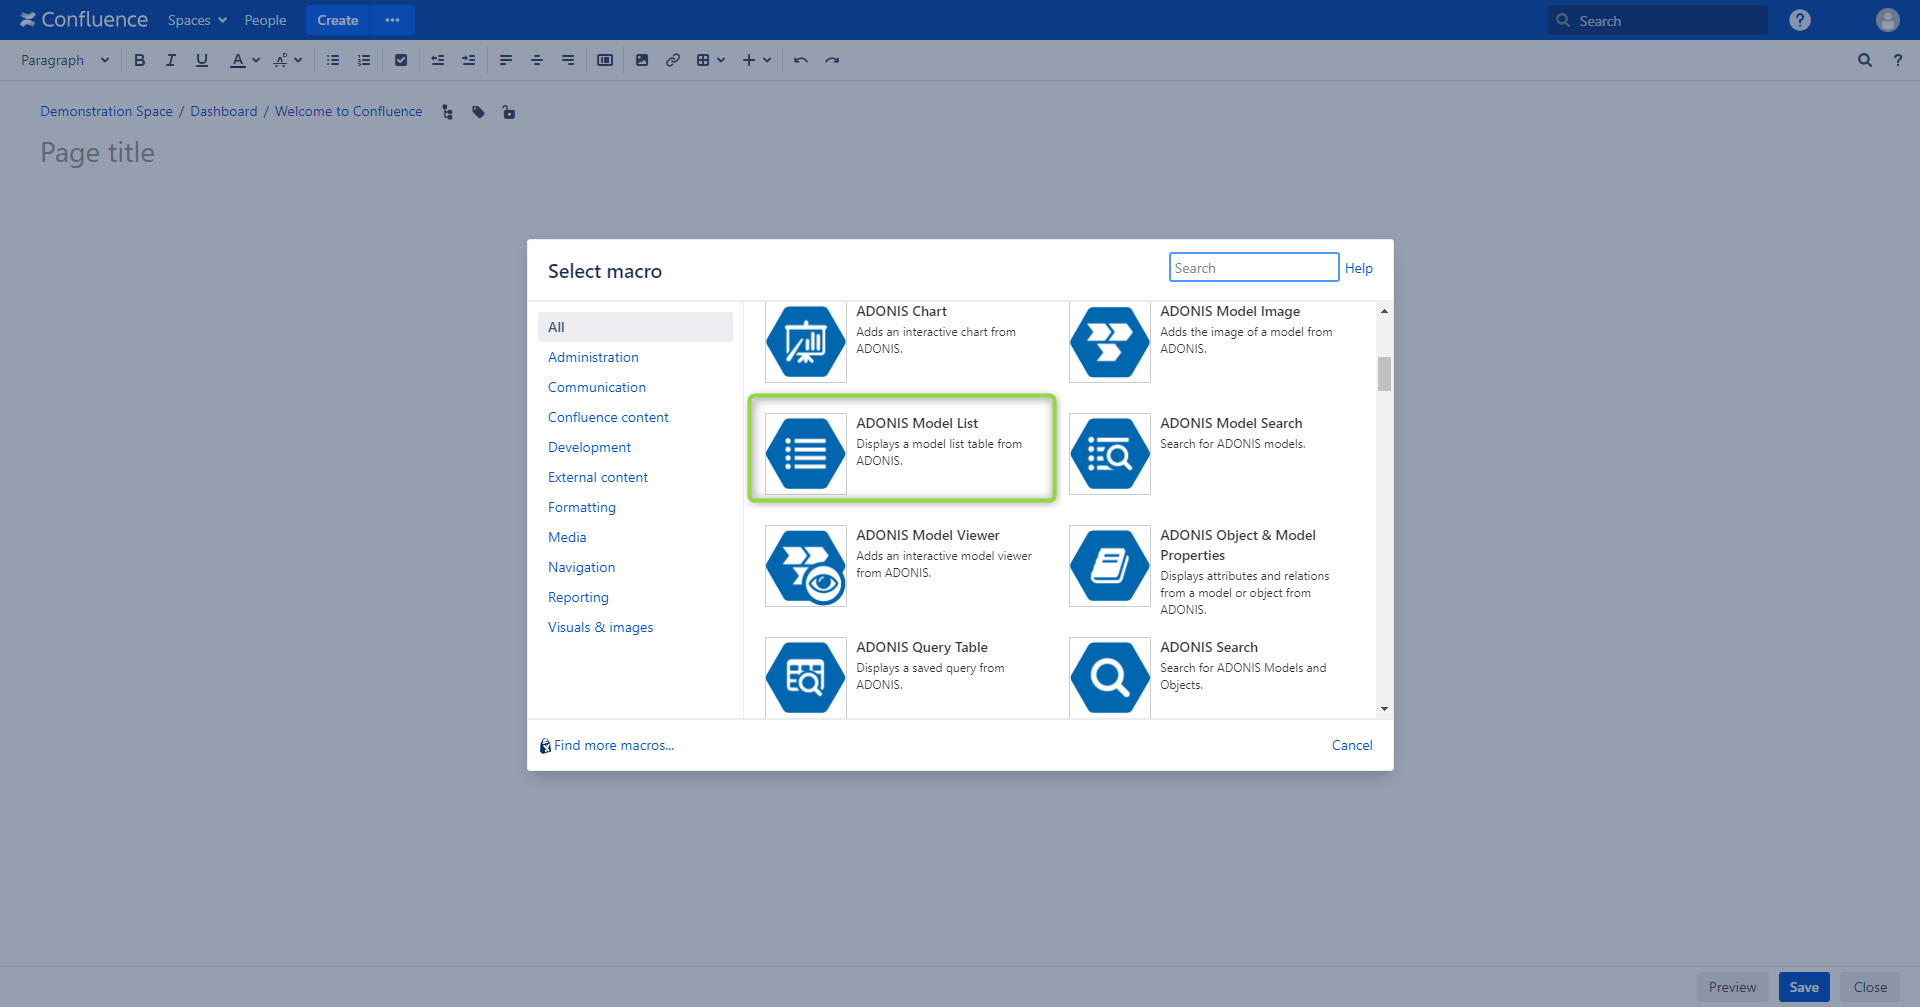The image size is (1920, 1007).
Task: Select the Communication macro category
Action: click(597, 387)
